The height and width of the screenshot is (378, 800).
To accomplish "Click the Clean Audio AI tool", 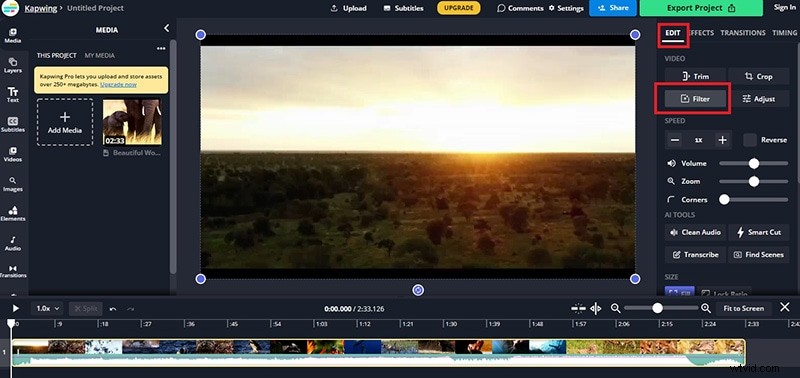I will [695, 232].
